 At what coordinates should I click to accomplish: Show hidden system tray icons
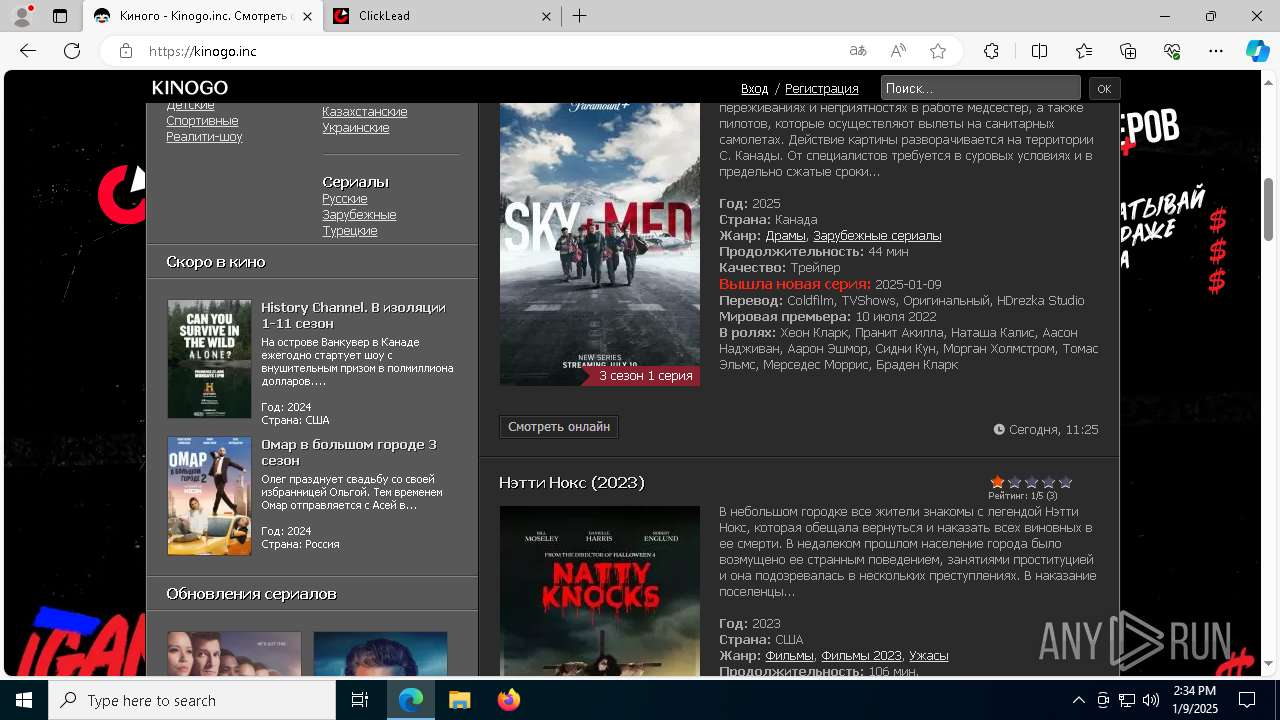coord(1078,700)
